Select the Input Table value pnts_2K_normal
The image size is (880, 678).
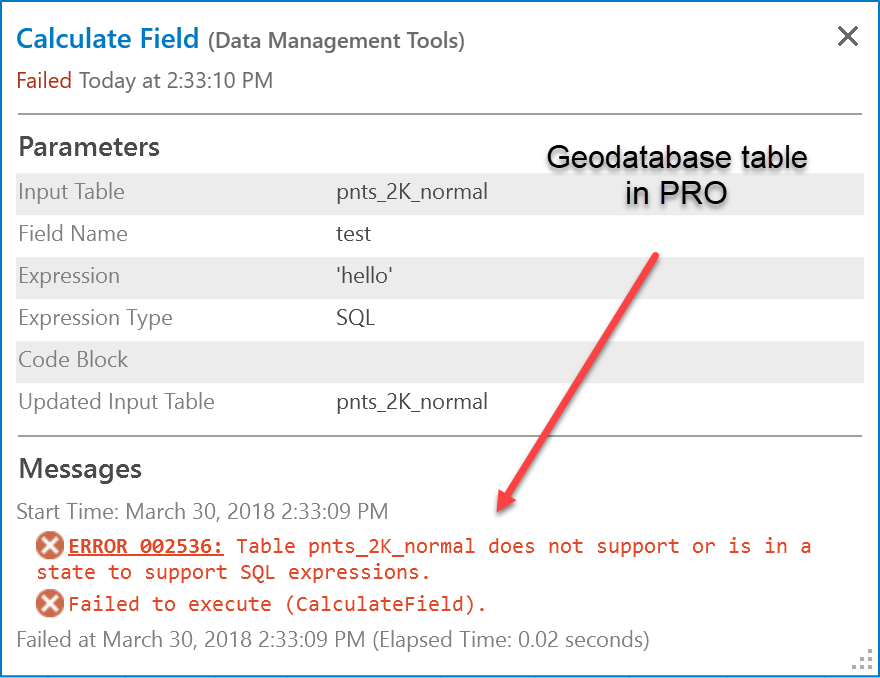click(x=412, y=192)
